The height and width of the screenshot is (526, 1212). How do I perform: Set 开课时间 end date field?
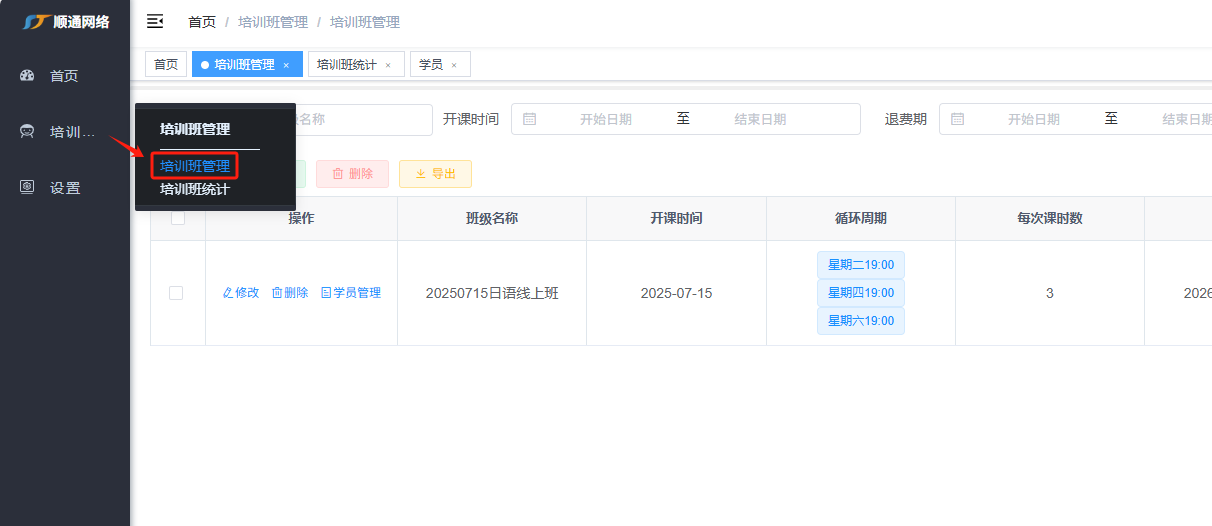pyautogui.click(x=760, y=119)
